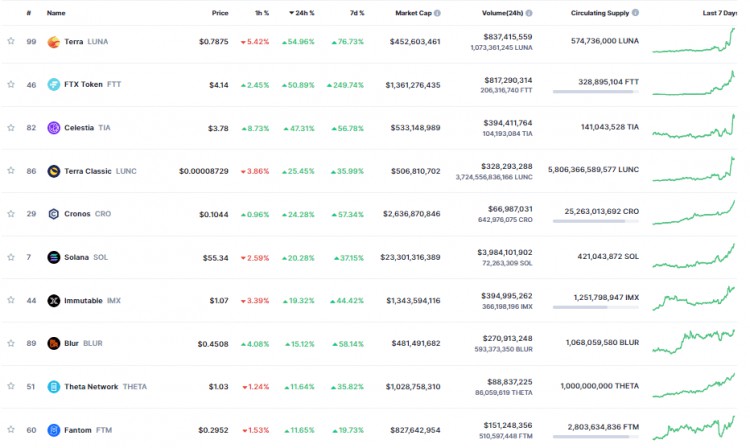Star Terra Classic LUNC row
Image resolution: width=750 pixels, height=448 pixels.
pyautogui.click(x=11, y=171)
